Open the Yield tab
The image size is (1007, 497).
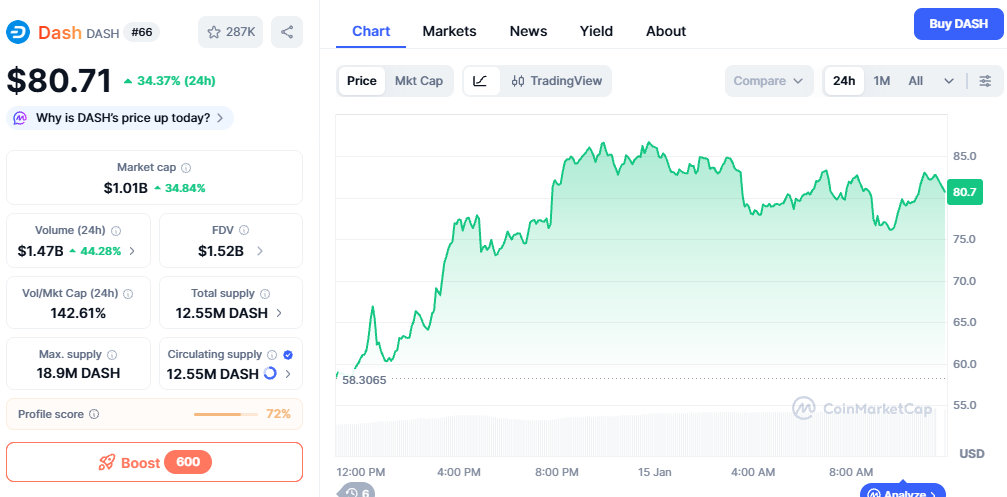597,31
